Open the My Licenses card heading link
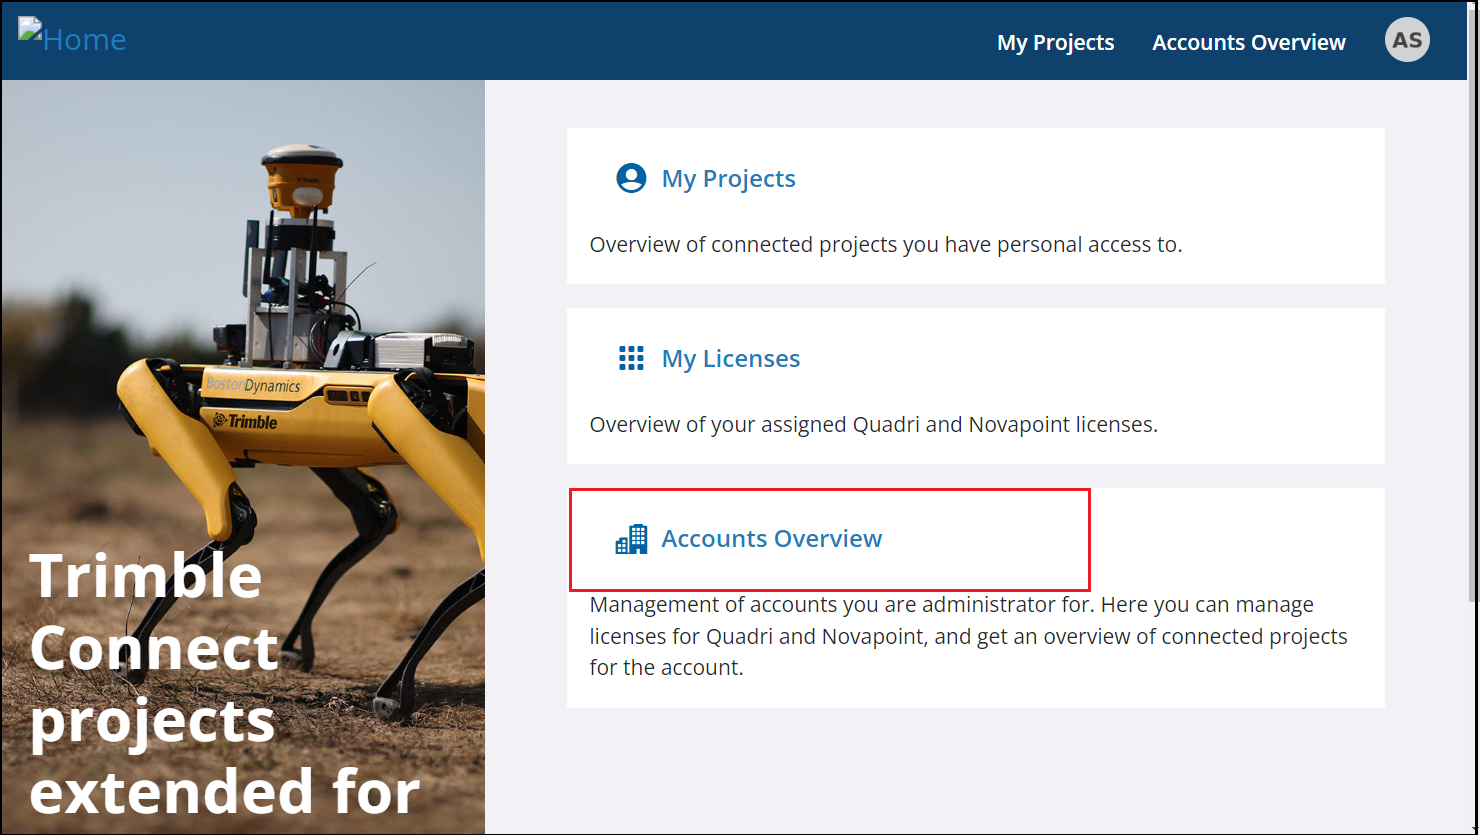 click(731, 359)
